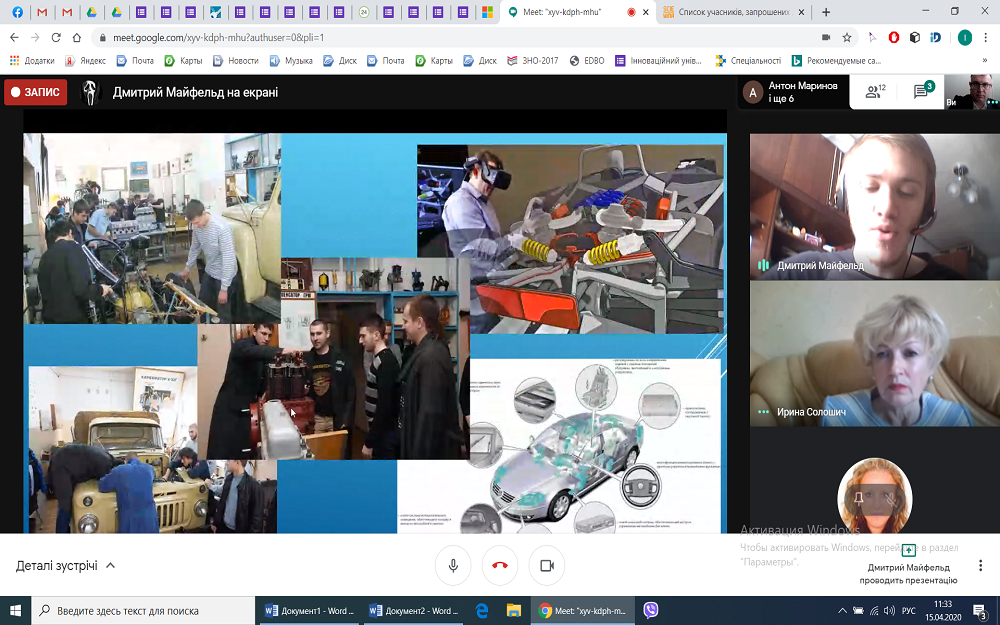Open the participants list icon
The width and height of the screenshot is (1000, 625).
click(875, 92)
